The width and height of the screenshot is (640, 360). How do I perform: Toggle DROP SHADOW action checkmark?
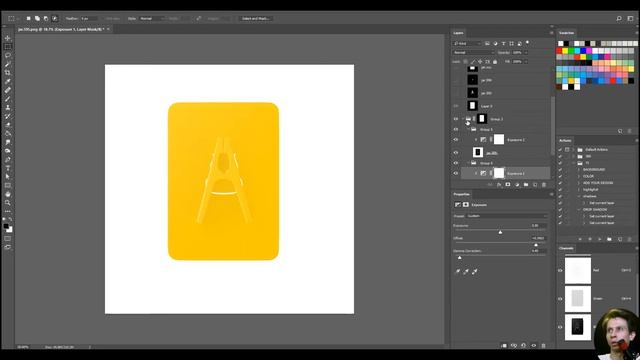[x=560, y=209]
